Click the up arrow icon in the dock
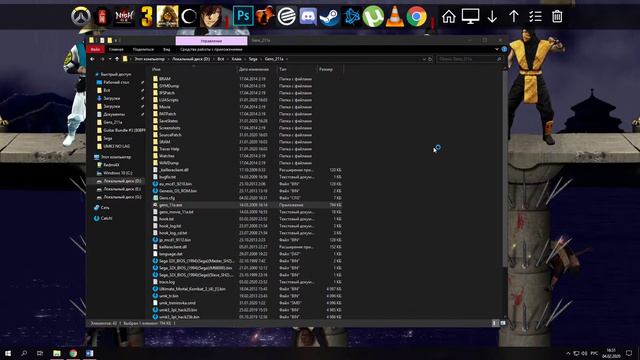The height and width of the screenshot is (360, 640). 513,17
